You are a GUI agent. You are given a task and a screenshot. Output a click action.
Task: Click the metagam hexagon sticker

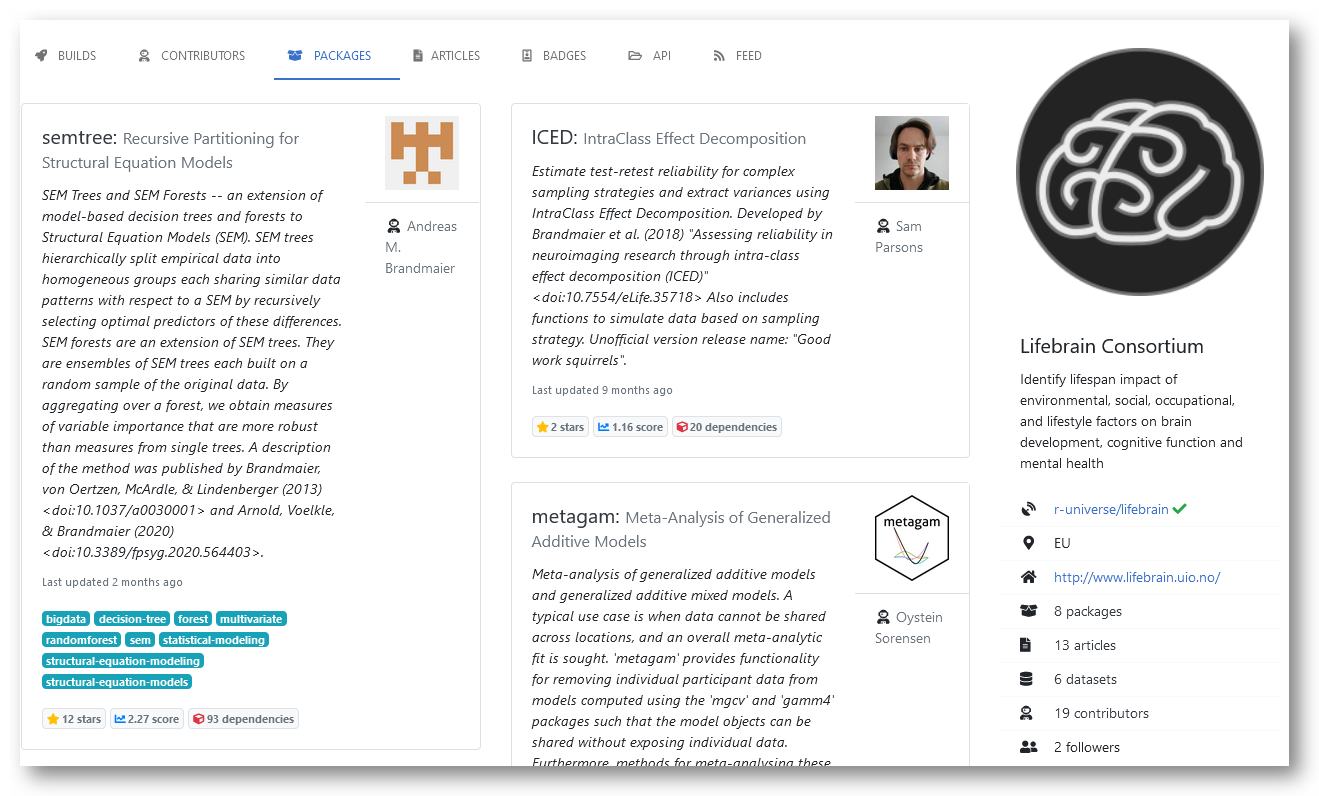(911, 538)
